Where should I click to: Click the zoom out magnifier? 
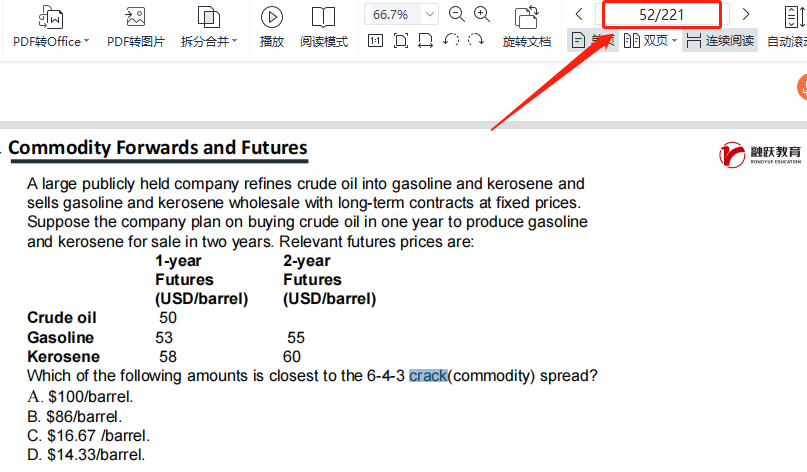click(x=457, y=14)
